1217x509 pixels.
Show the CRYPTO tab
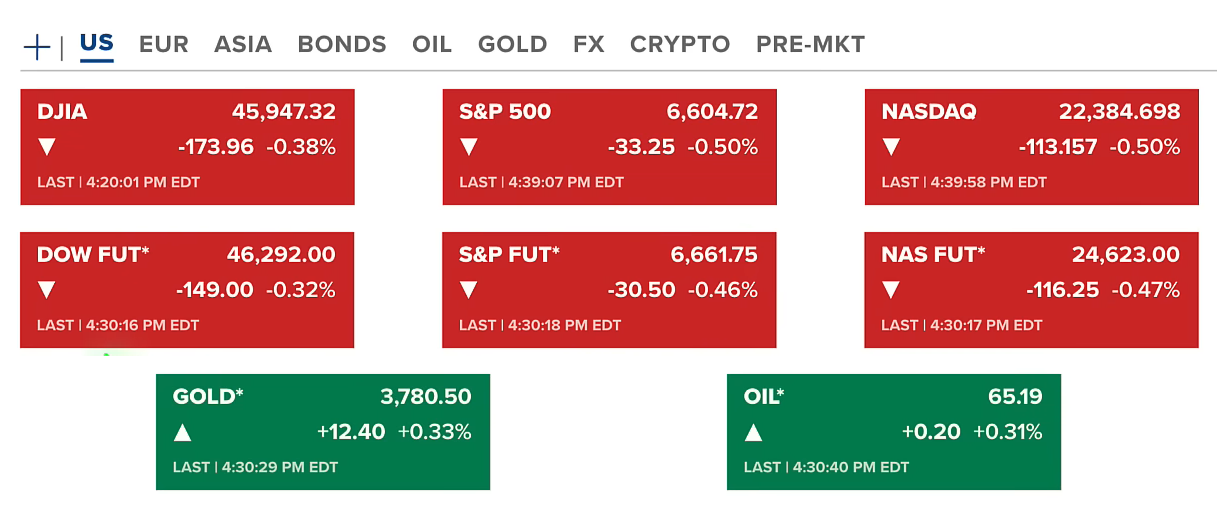coord(679,45)
